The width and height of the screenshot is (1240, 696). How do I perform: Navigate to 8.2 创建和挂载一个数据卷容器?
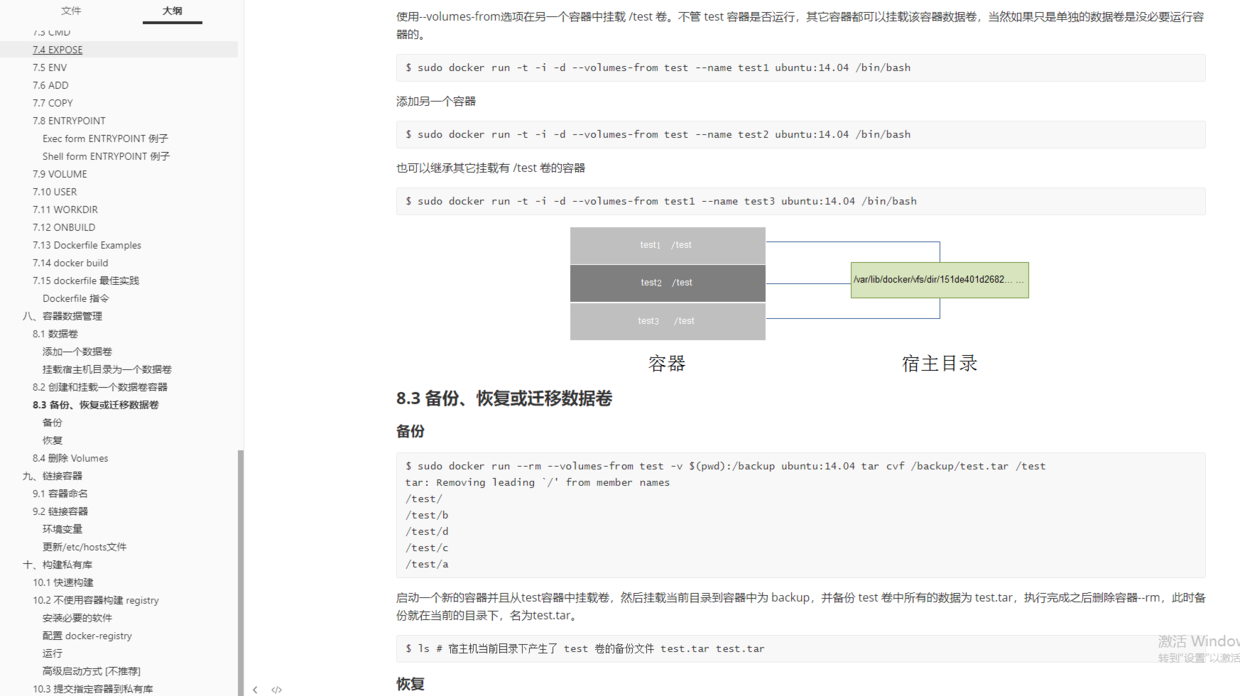click(100, 387)
